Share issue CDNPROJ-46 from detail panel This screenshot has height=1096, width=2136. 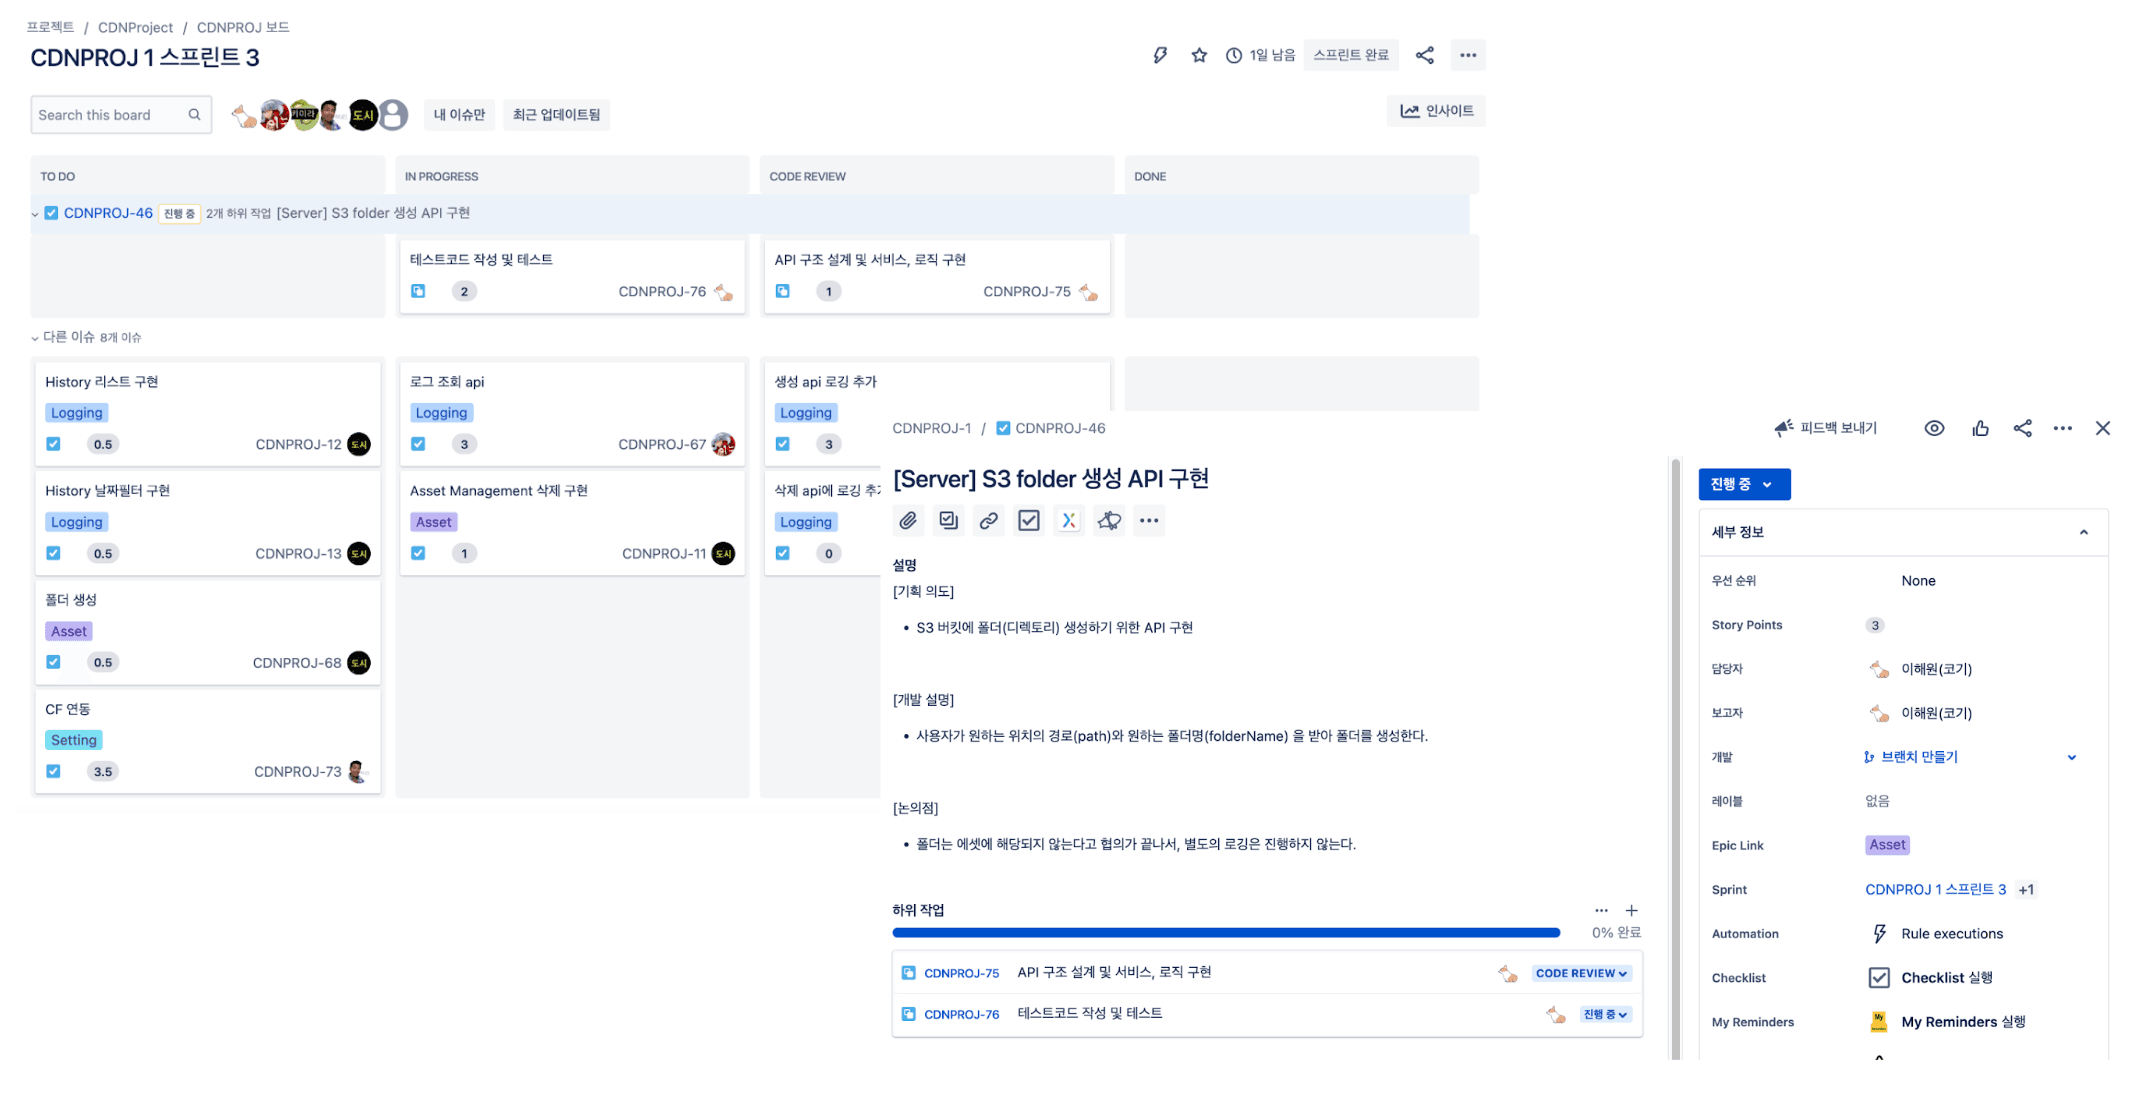click(2023, 428)
